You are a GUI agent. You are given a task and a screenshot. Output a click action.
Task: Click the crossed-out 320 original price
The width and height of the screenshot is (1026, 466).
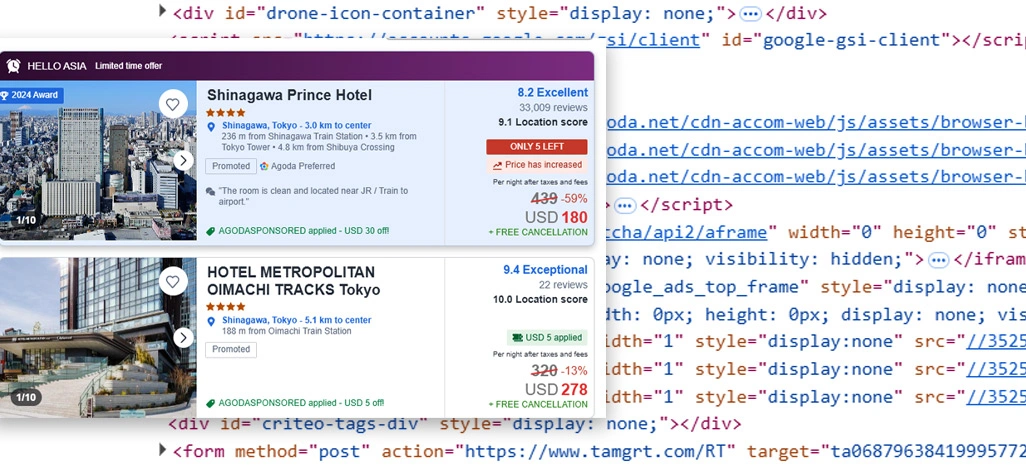pyautogui.click(x=544, y=371)
